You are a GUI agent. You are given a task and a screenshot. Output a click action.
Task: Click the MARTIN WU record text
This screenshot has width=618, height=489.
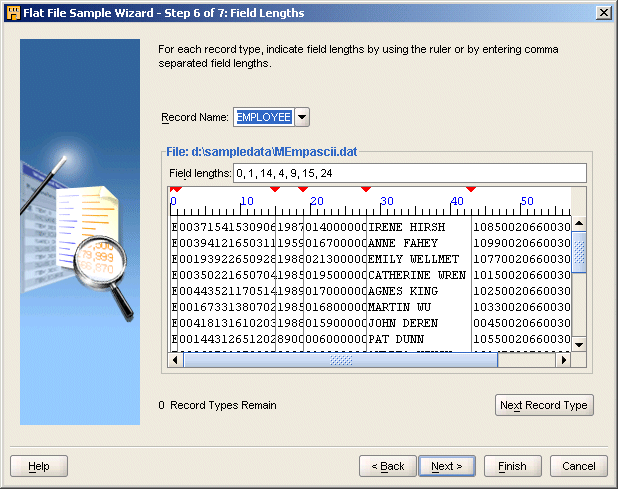tap(400, 307)
